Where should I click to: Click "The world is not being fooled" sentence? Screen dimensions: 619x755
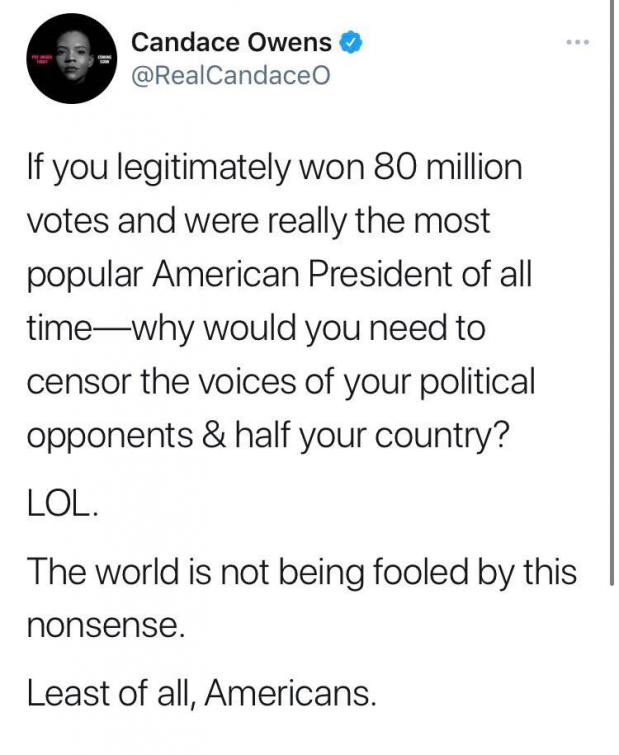click(247, 573)
